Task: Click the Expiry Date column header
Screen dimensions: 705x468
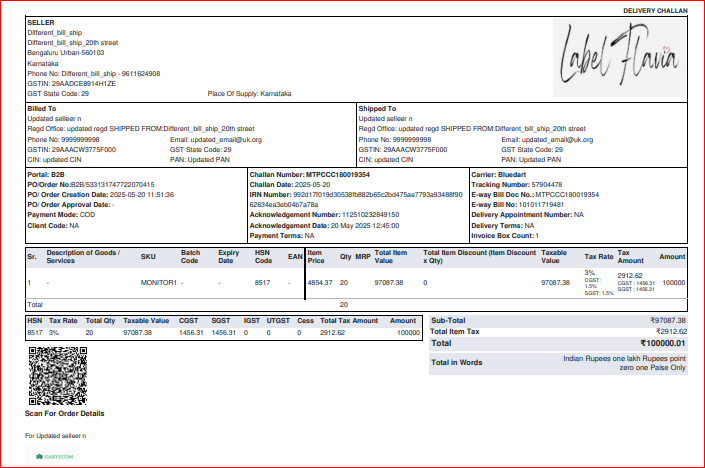Action: click(228, 257)
